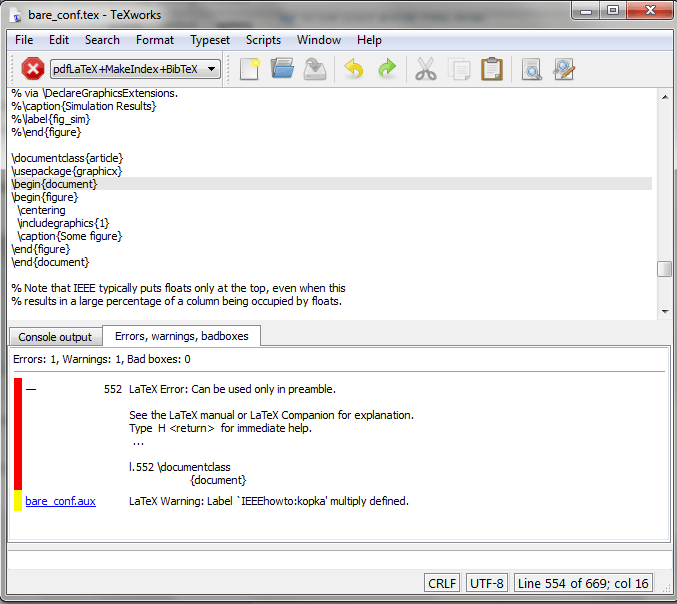This screenshot has width=677, height=604.
Task: Collapse the error entry with the dash
Action: [x=31, y=389]
